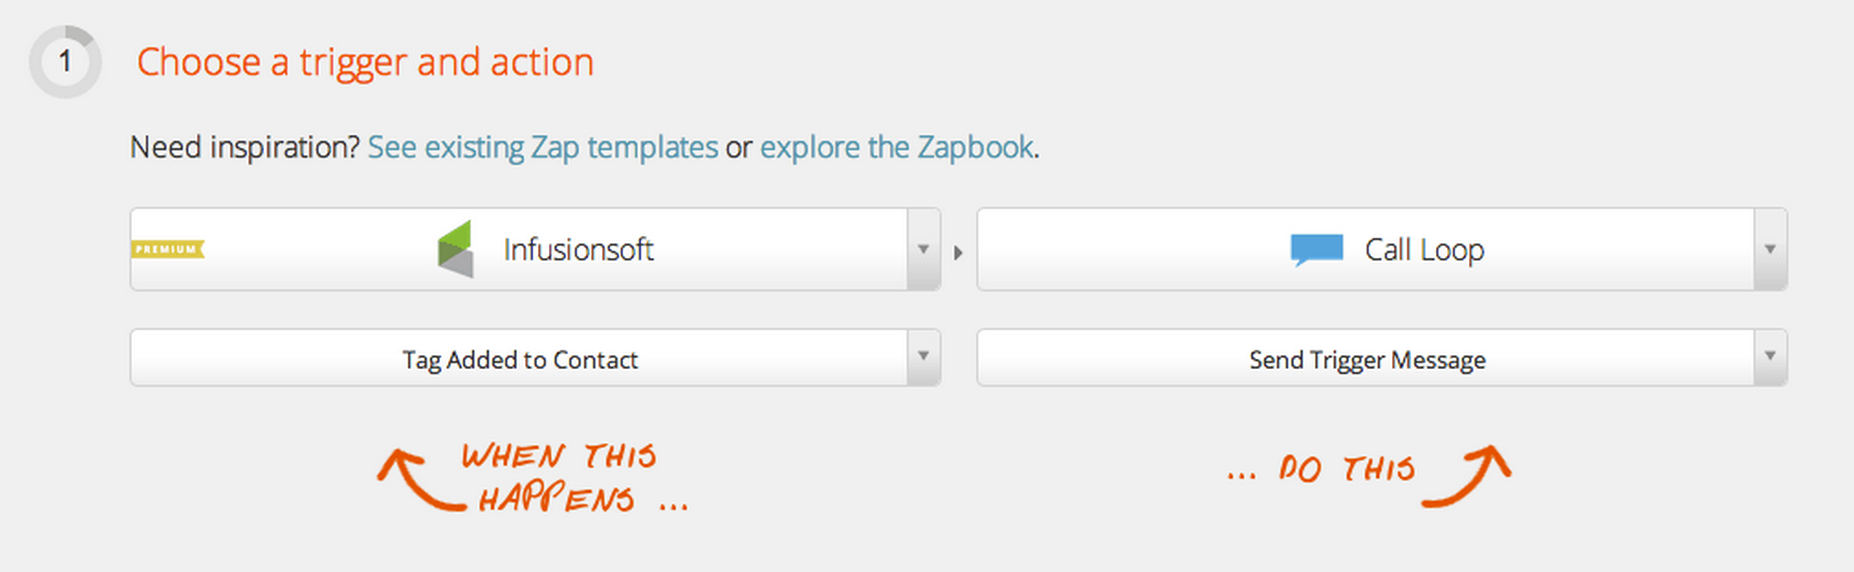Click the green Infusionsoft logo icon
This screenshot has height=572, width=1854.
(x=455, y=249)
